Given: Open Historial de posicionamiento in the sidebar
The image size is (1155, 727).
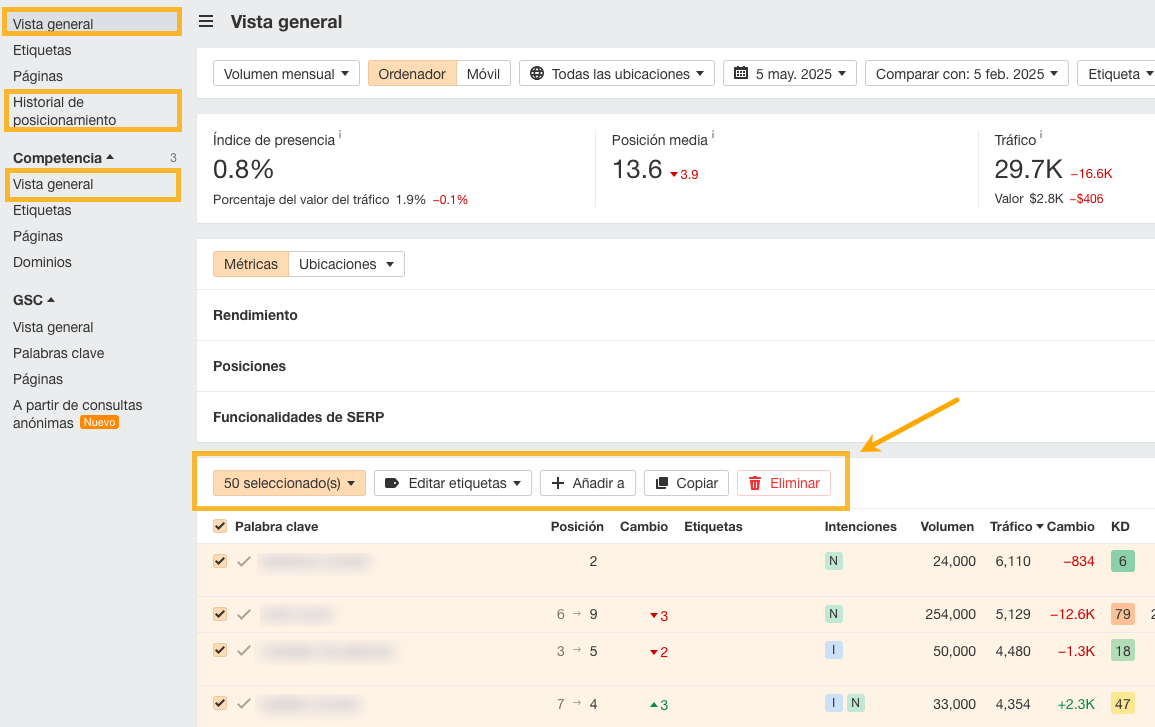Looking at the screenshot, I should pyautogui.click(x=74, y=110).
